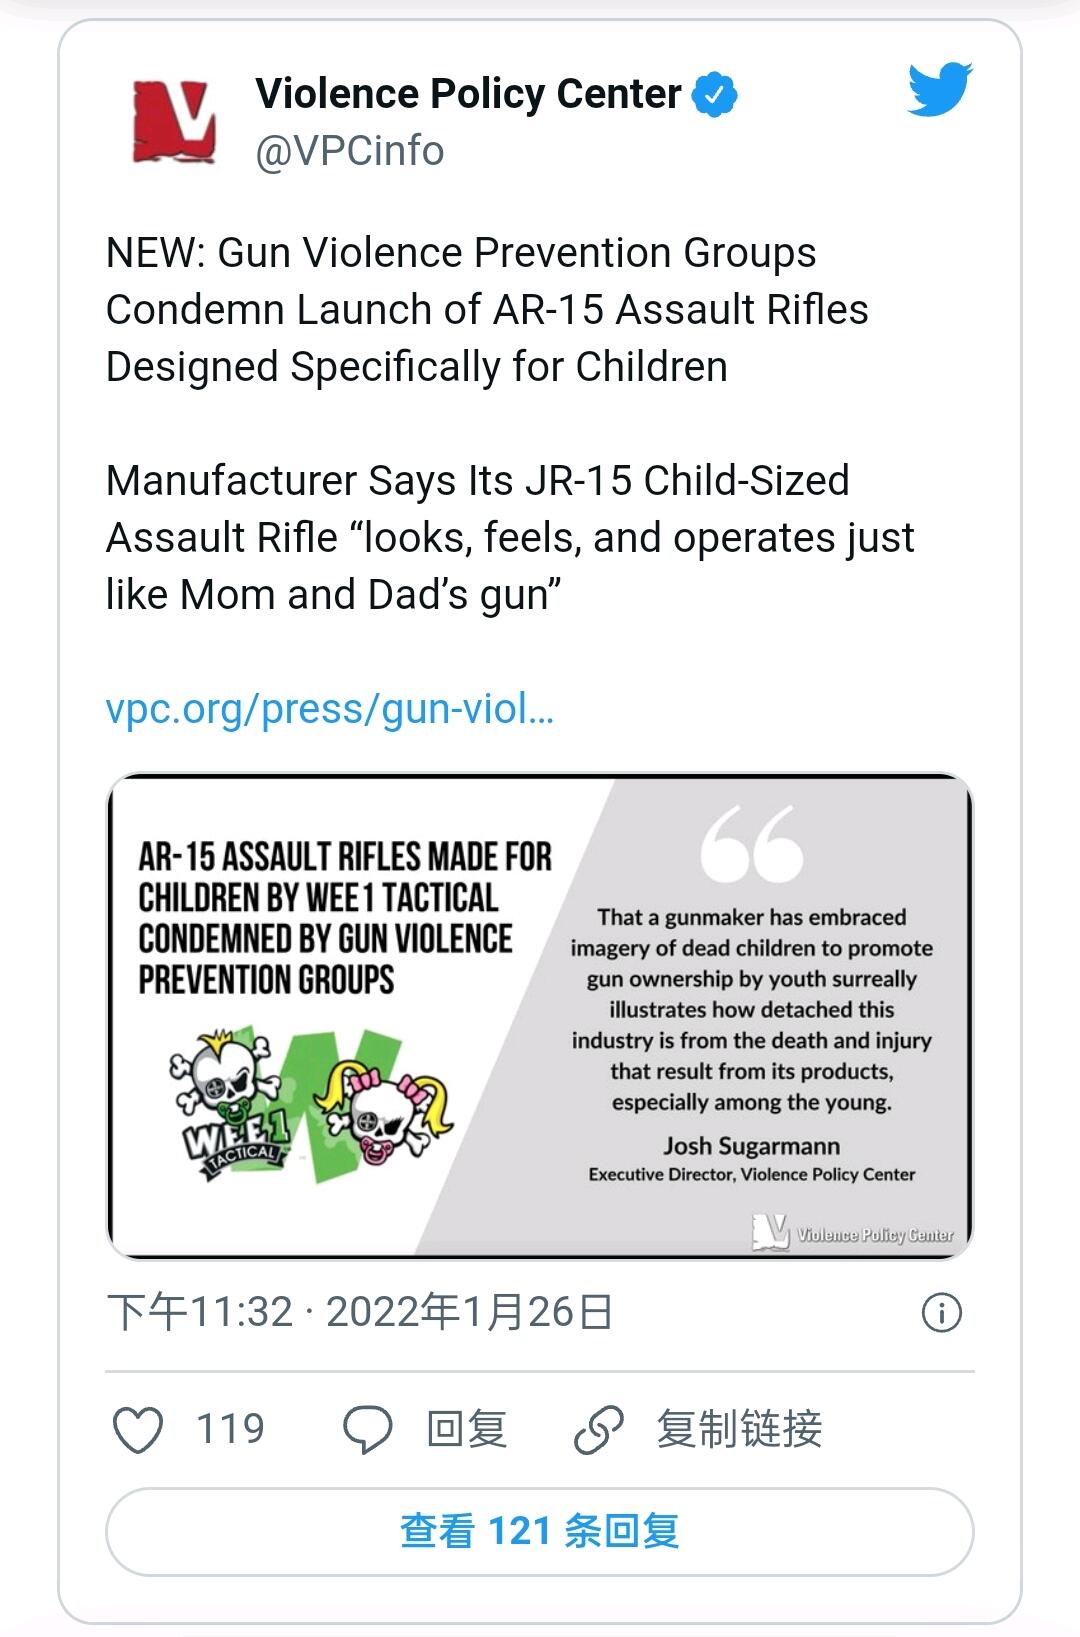The width and height of the screenshot is (1080, 1637).
Task: Click the copy link chain icon
Action: 599,1429
